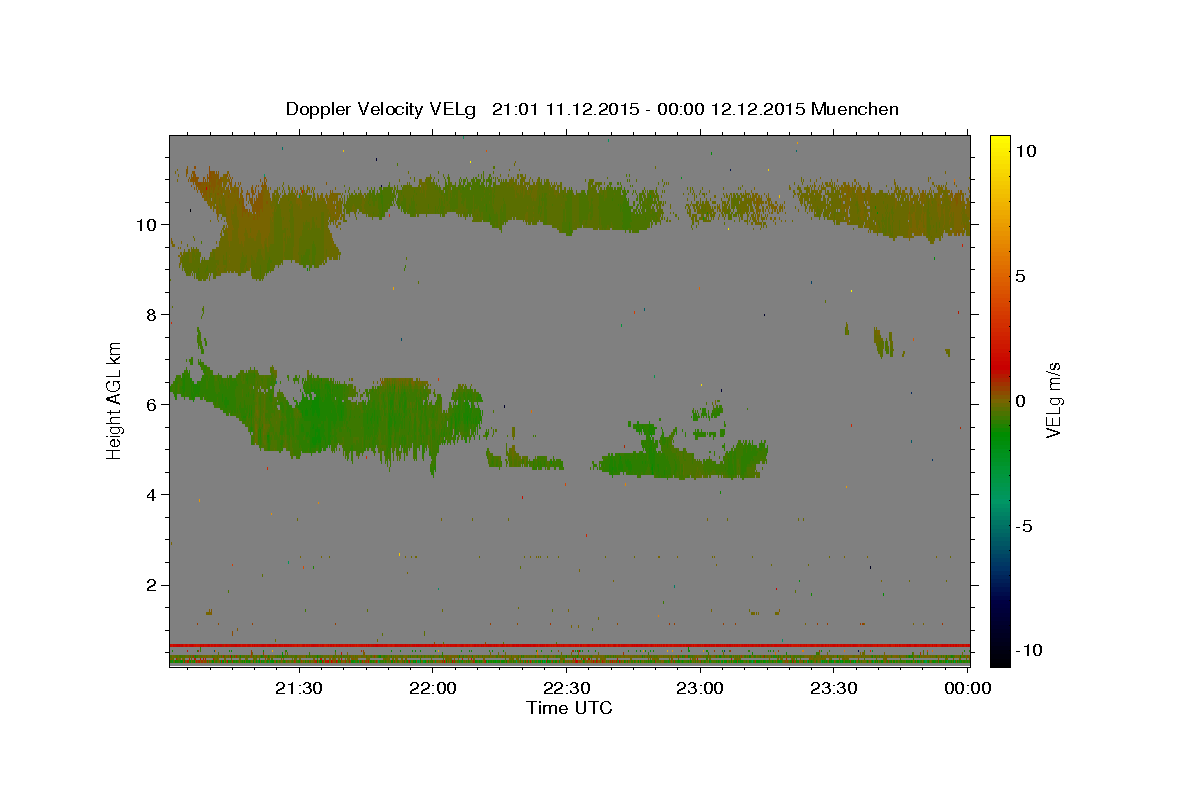The image size is (1200, 800).
Task: Click the green cloud patch near 23:00 at 5 km
Action: (685, 459)
